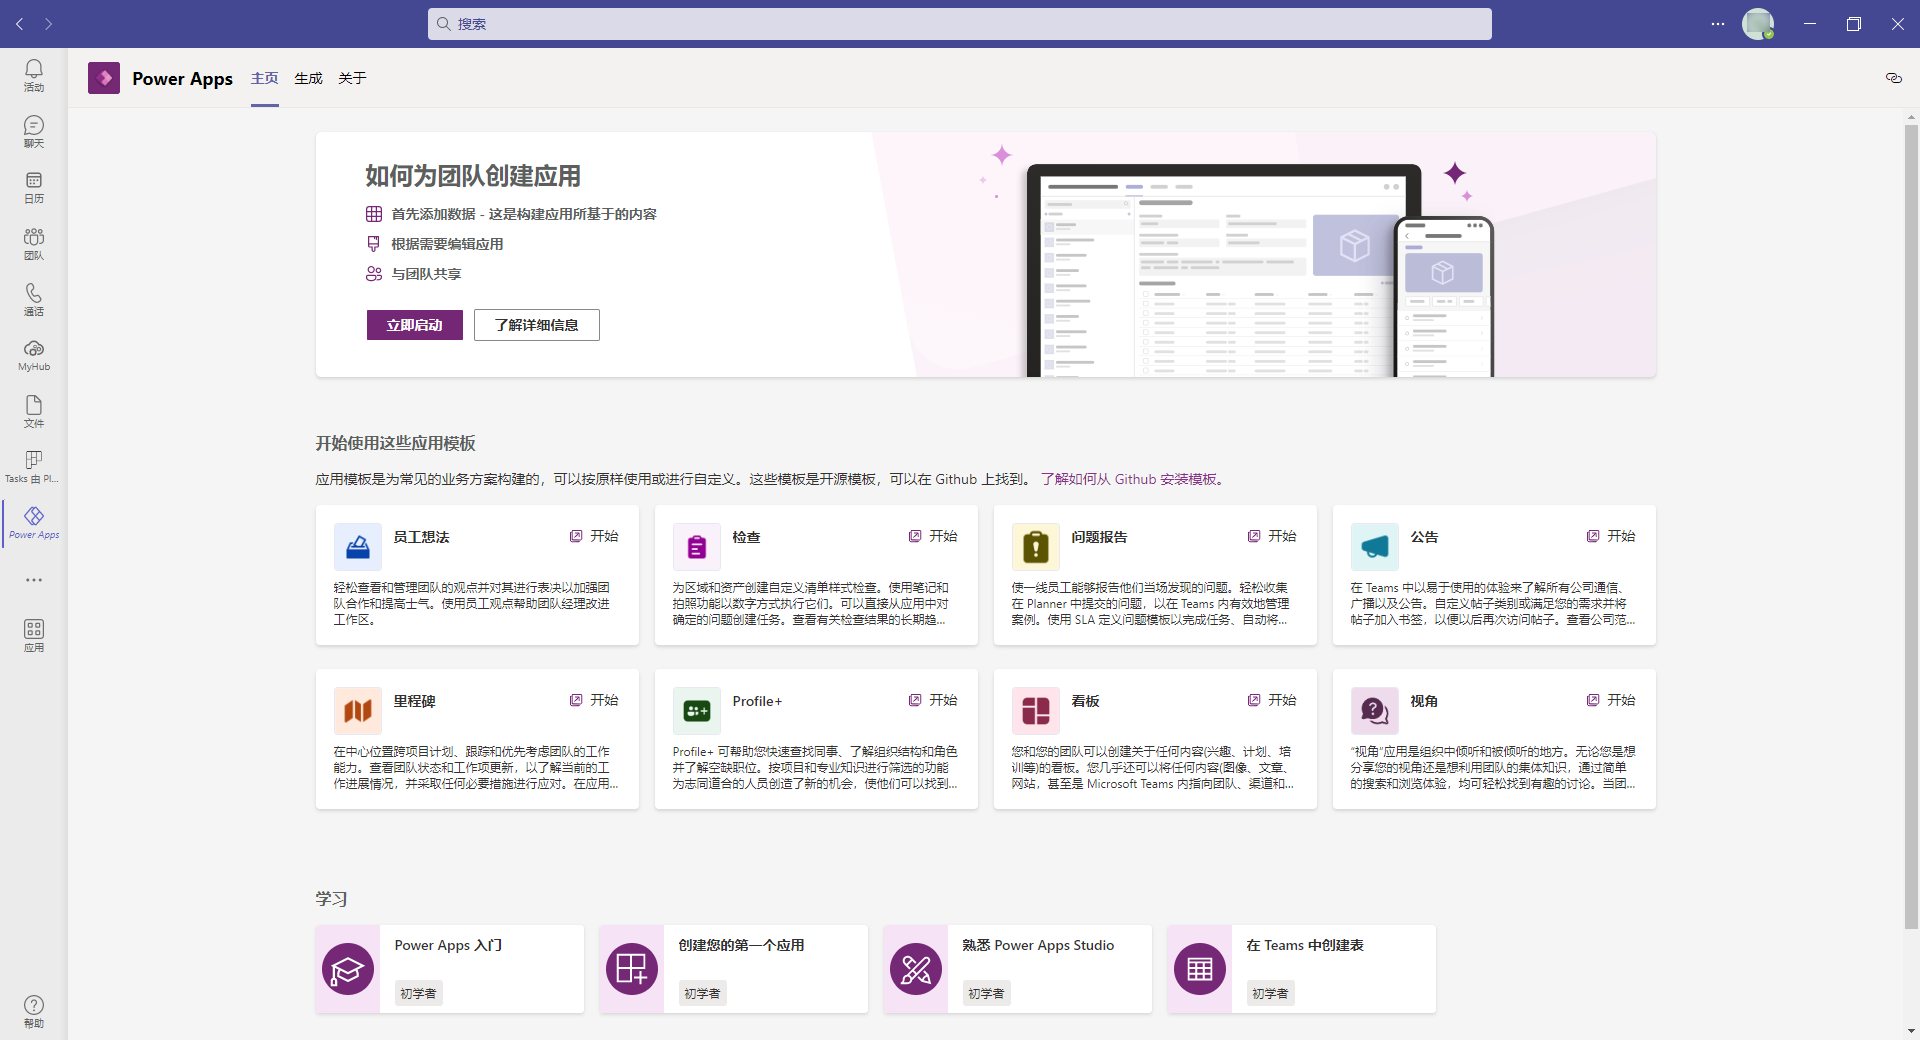1920x1040 pixels.
Task: Click the 看板 template icon
Action: 1036,711
